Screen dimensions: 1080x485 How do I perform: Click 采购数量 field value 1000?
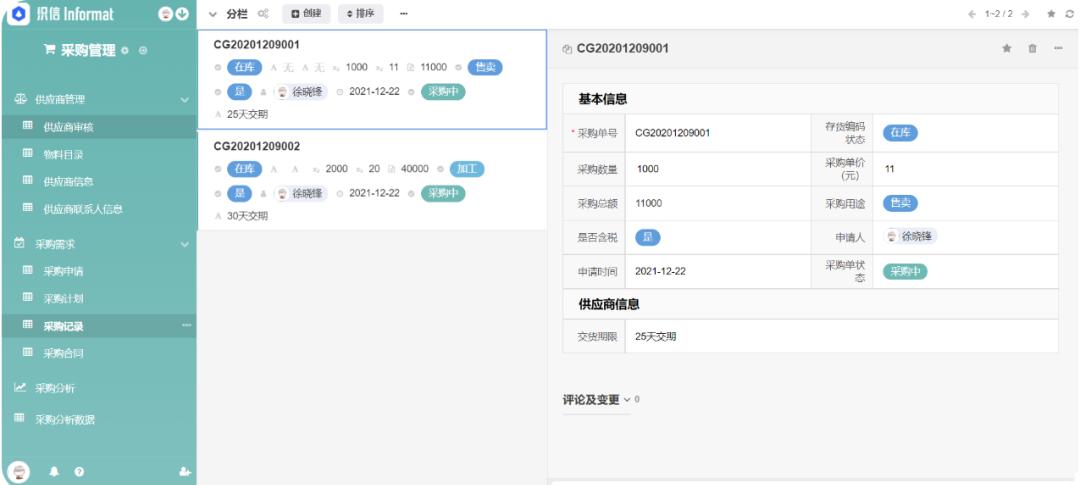(647, 169)
